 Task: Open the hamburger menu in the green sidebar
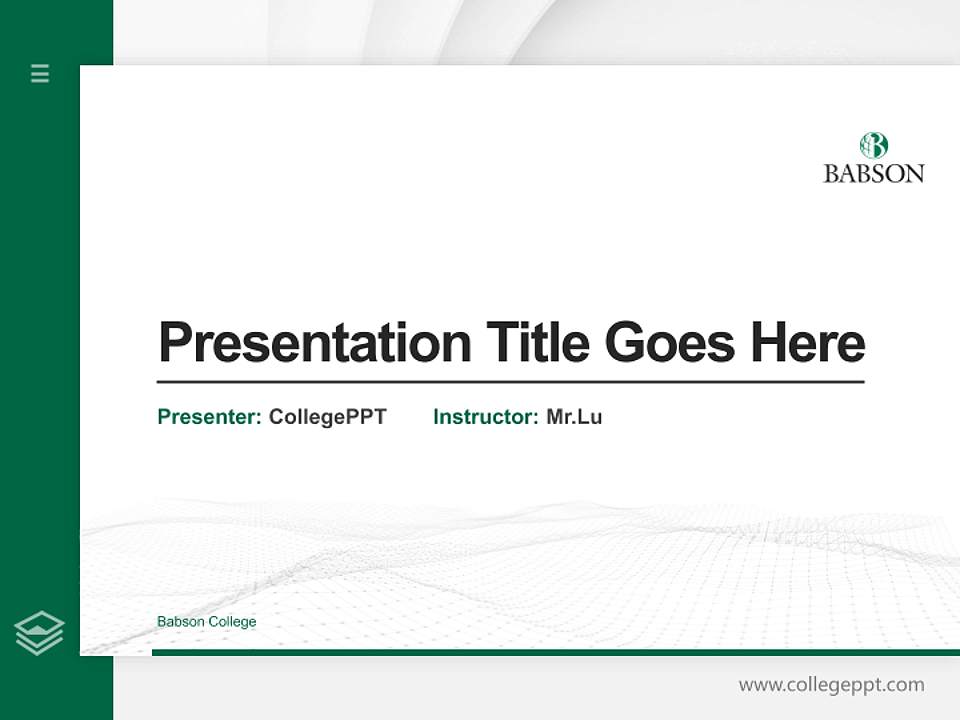coord(39,74)
